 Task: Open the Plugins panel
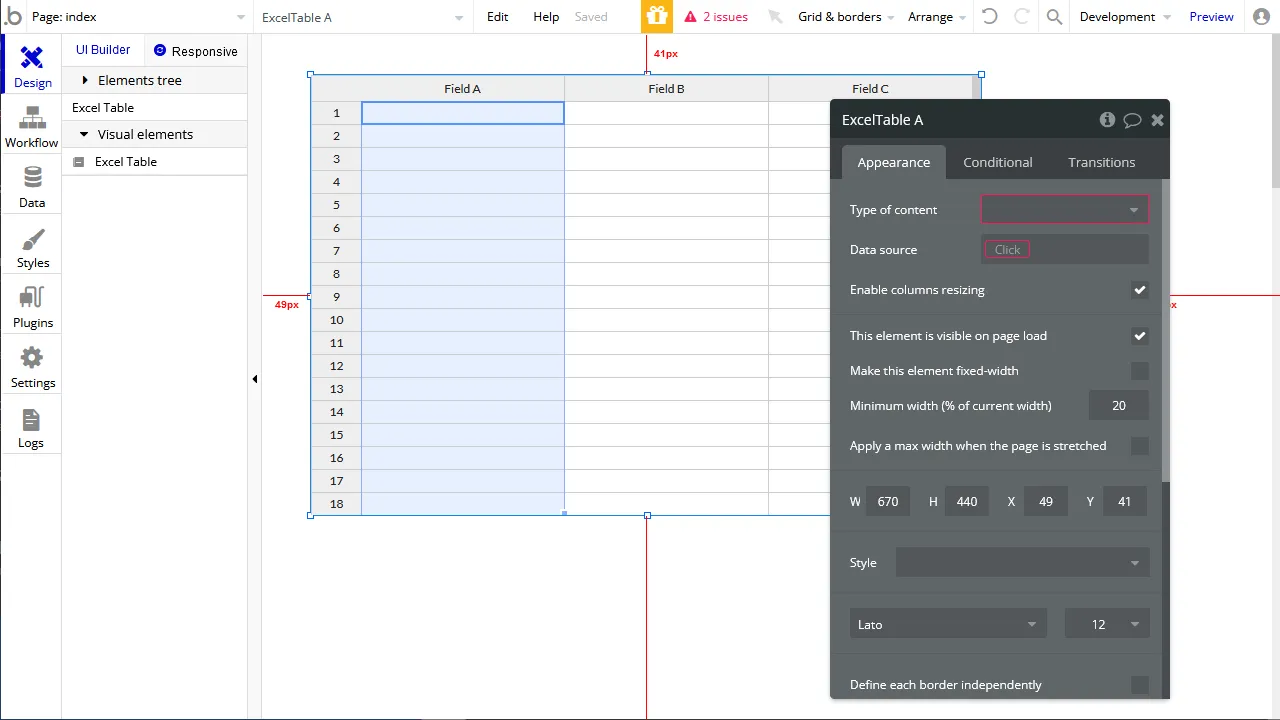[x=31, y=306]
